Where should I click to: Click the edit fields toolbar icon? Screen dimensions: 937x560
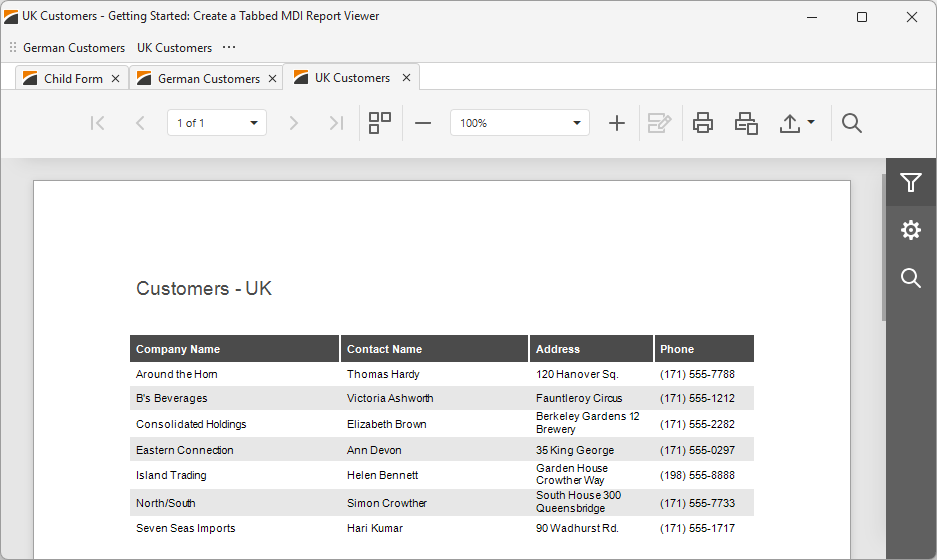pos(660,123)
